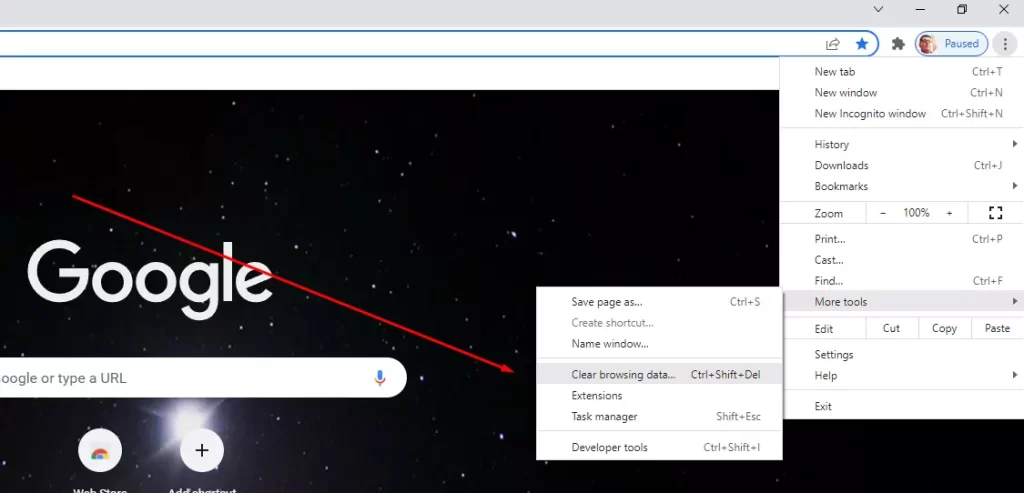
Task: Expand the Help submenu
Action: click(902, 375)
